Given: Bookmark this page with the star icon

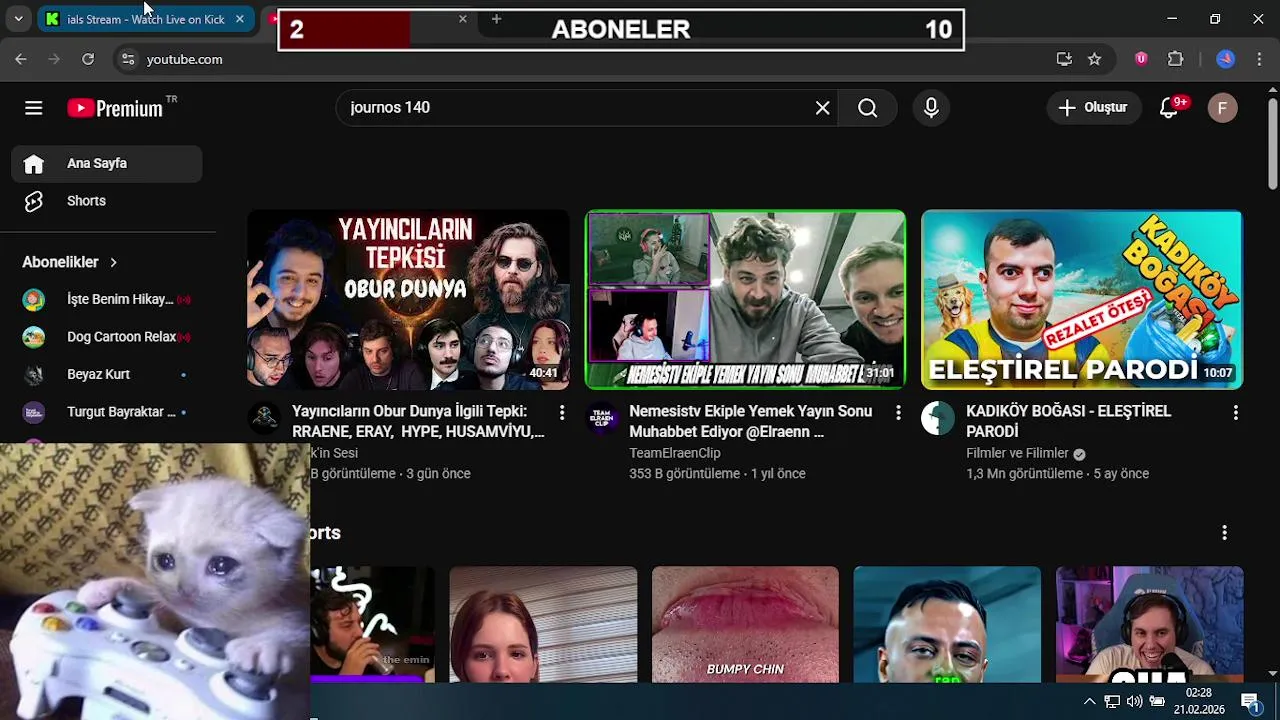Looking at the screenshot, I should pos(1094,59).
